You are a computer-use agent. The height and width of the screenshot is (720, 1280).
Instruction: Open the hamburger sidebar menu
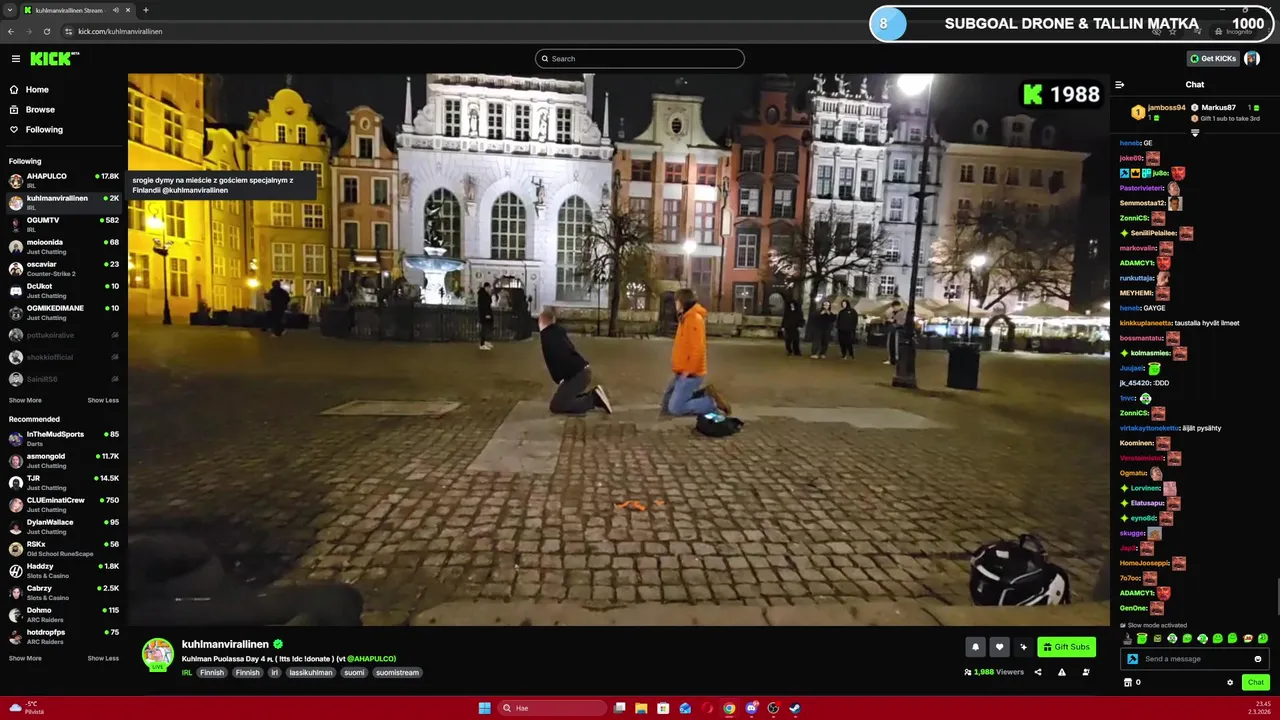tap(15, 59)
